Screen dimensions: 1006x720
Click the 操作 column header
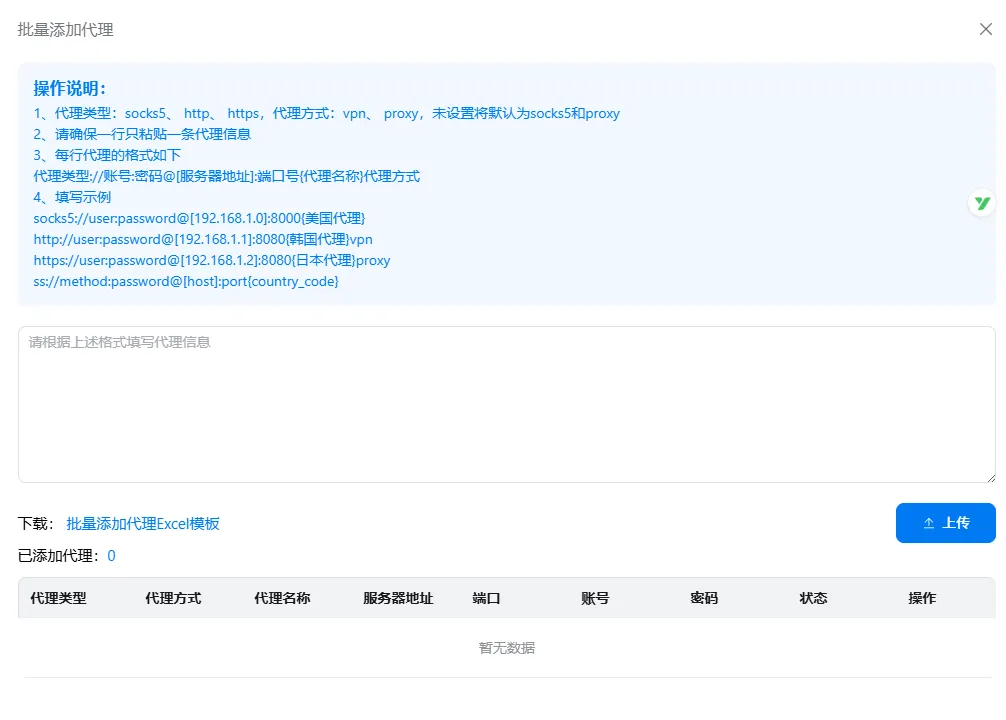[x=921, y=597]
